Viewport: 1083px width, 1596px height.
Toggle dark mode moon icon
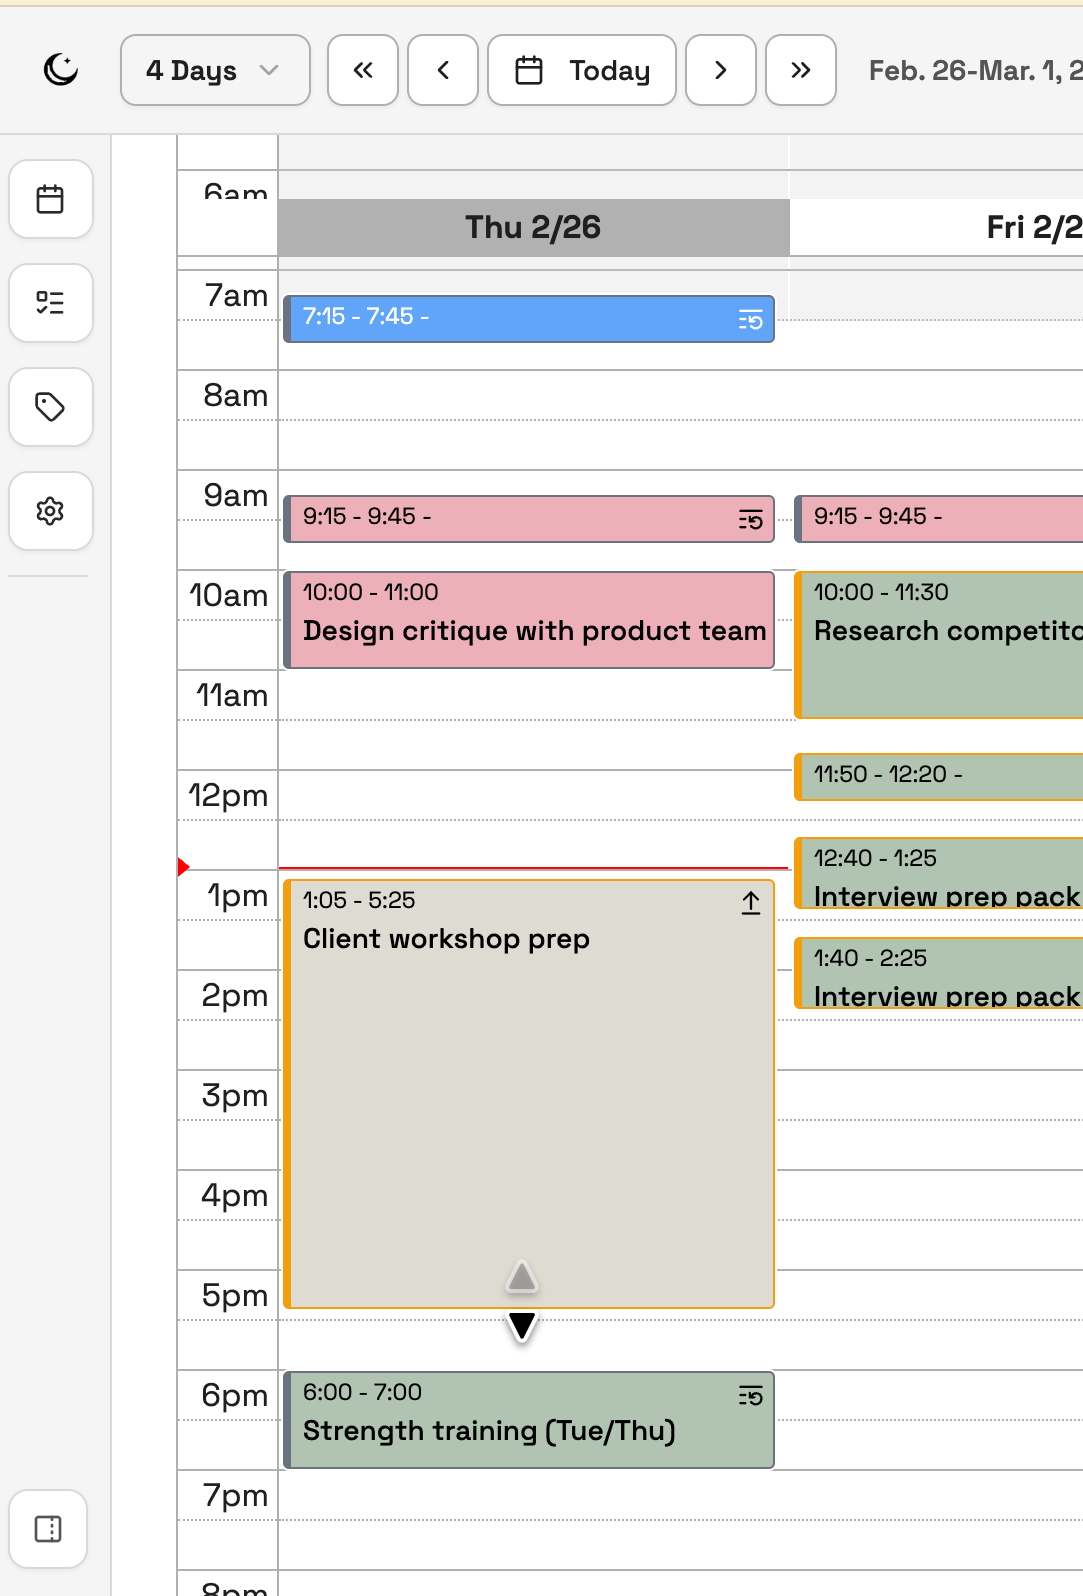[x=61, y=70]
